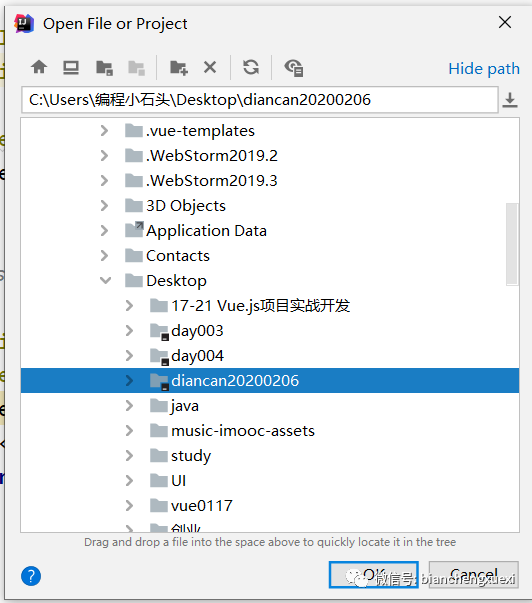532x603 pixels.
Task: Select Contacts folder
Action: [178, 256]
